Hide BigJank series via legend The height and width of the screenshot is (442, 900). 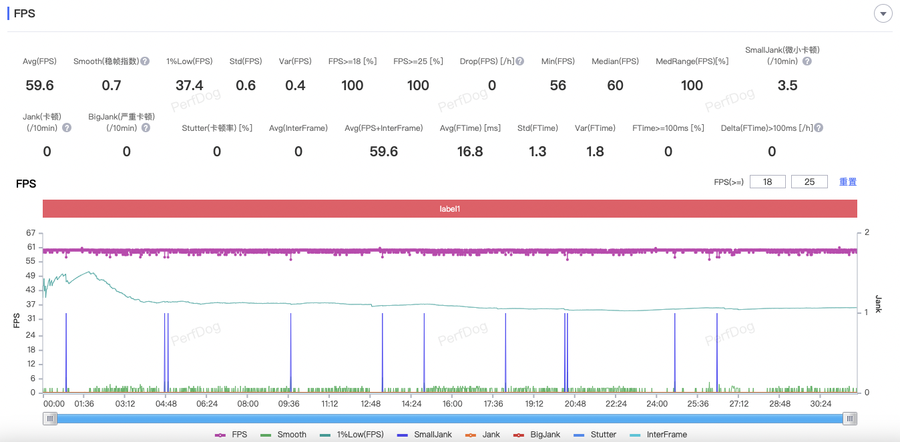click(x=536, y=435)
